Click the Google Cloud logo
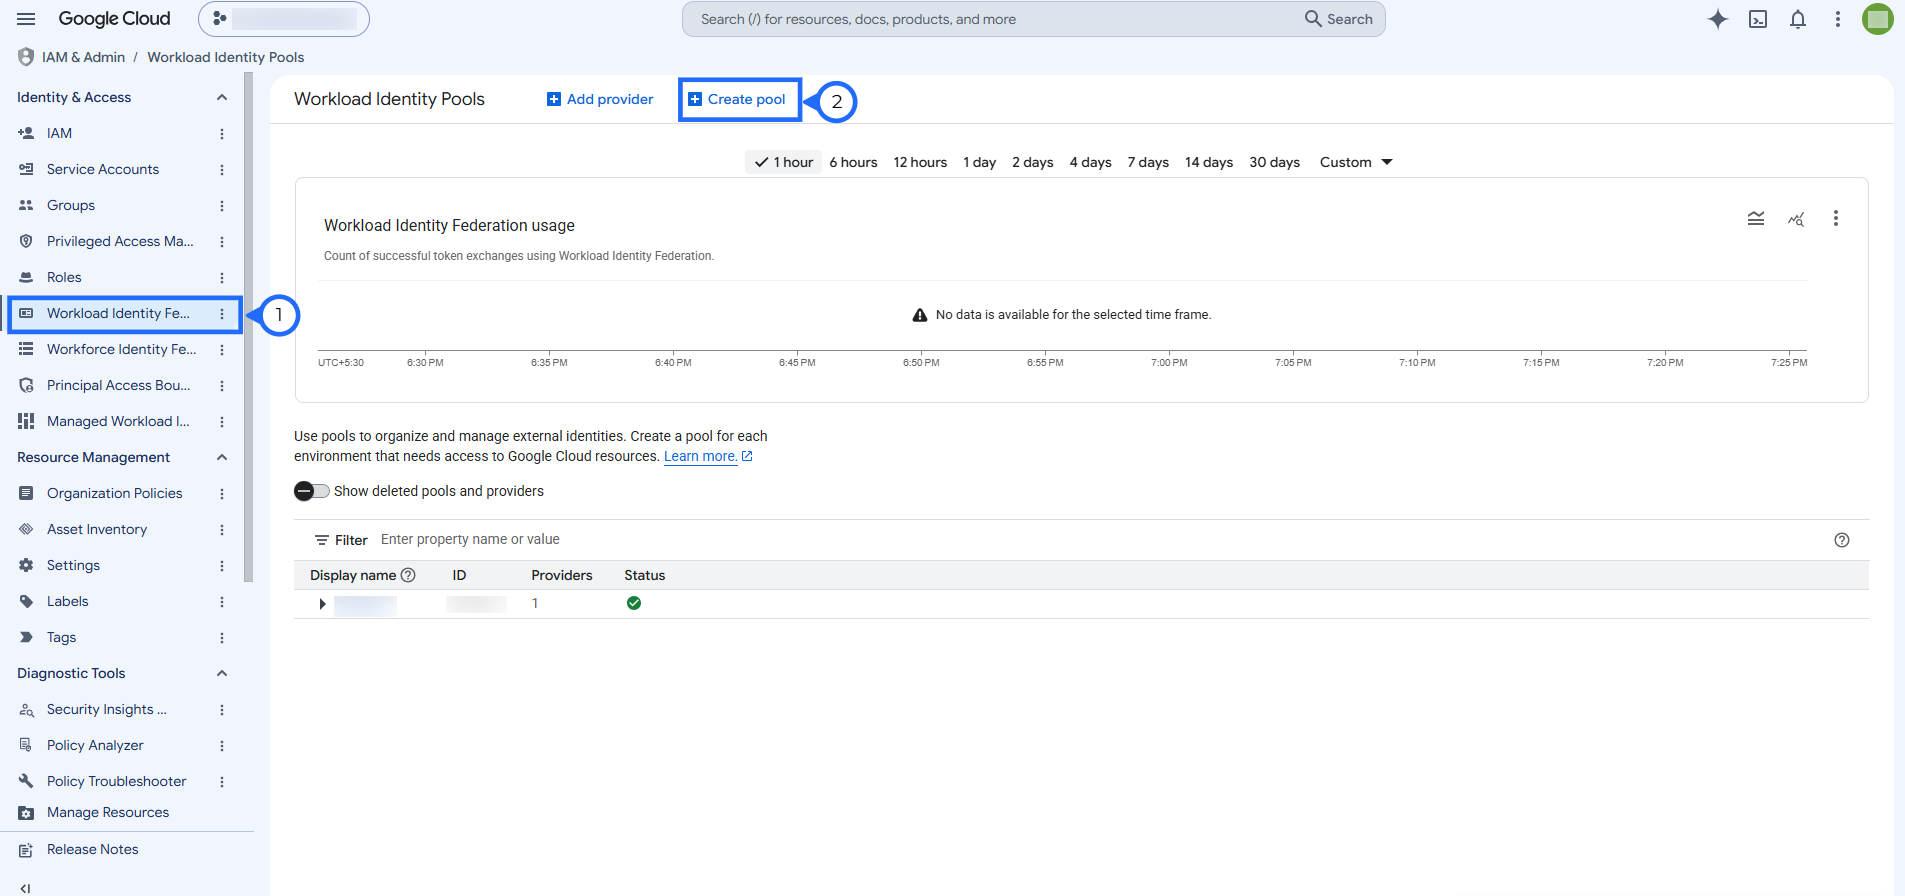The image size is (1905, 896). pos(114,19)
